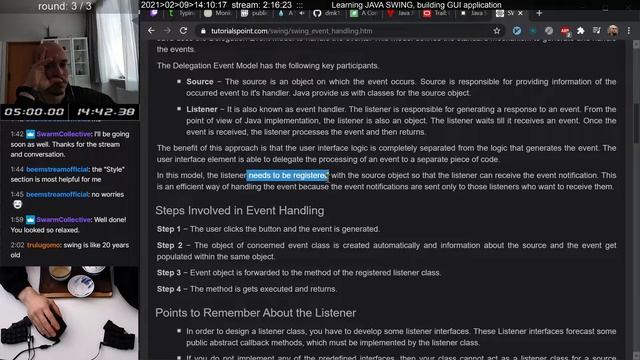Viewport: 640px width, 360px height.
Task: Mute the audio-playing tab speaker icon
Action: (302, 13)
